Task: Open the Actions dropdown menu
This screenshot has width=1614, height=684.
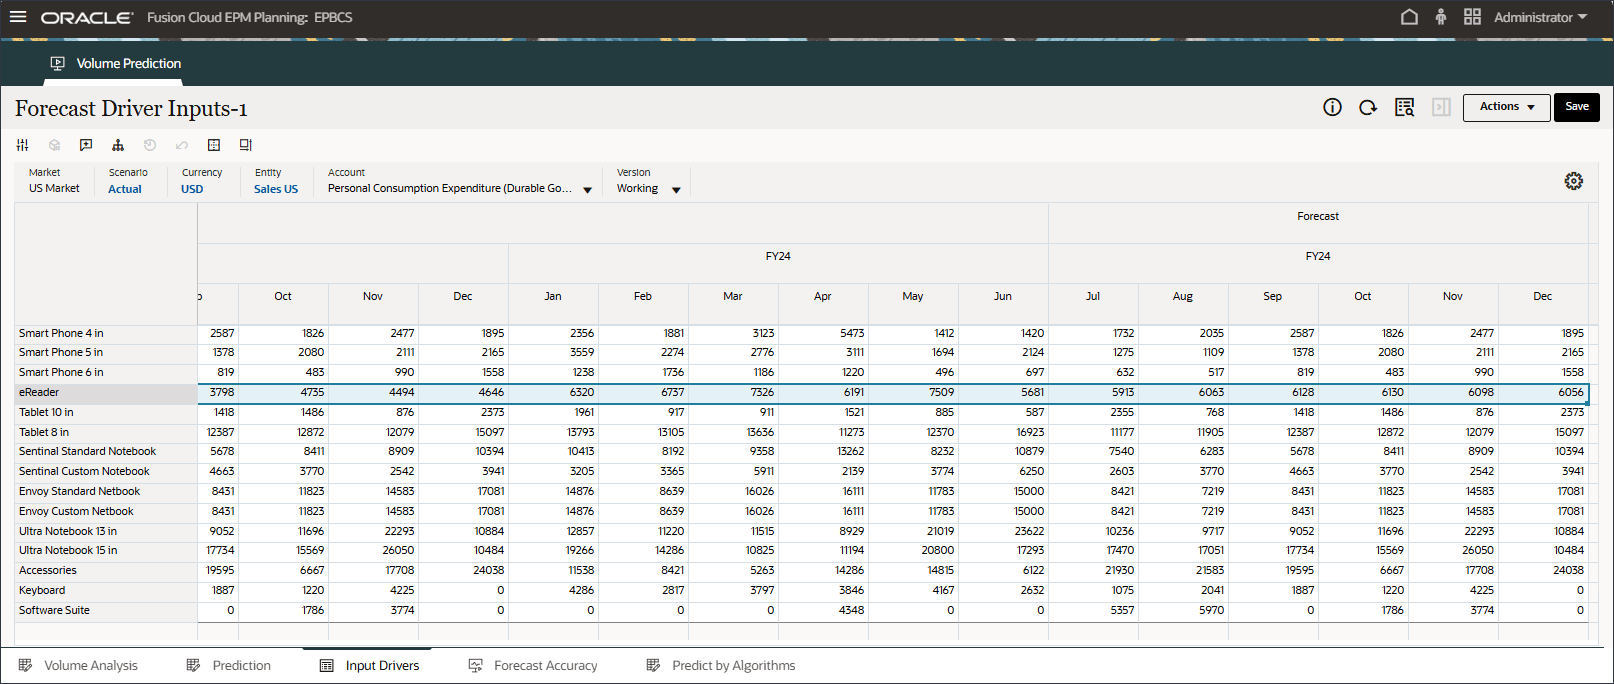Action: pos(1506,107)
